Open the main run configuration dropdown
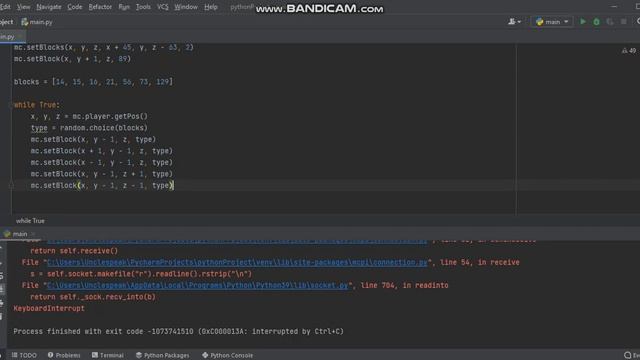Screen dimensions: 640x360 coord(552,22)
